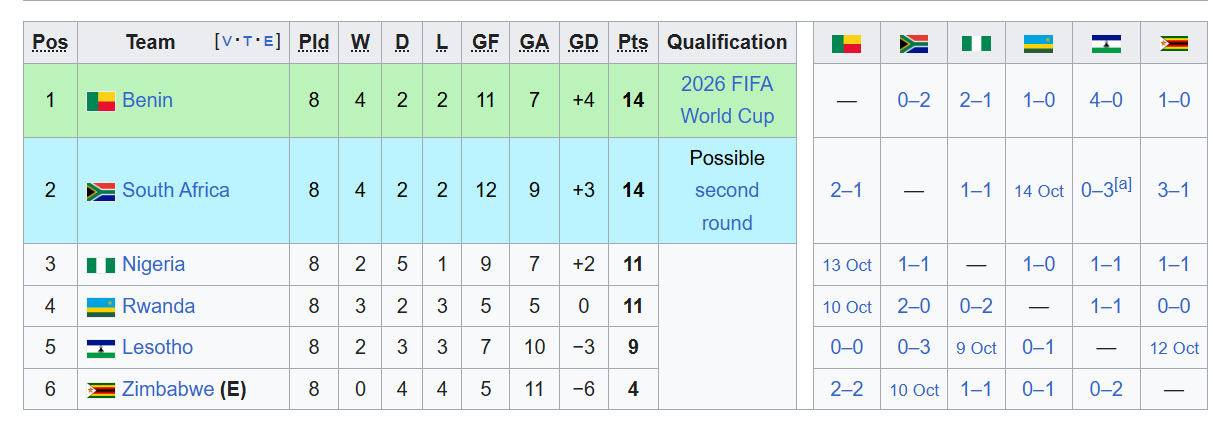Click the Benin flag icon in team column

tap(101, 101)
